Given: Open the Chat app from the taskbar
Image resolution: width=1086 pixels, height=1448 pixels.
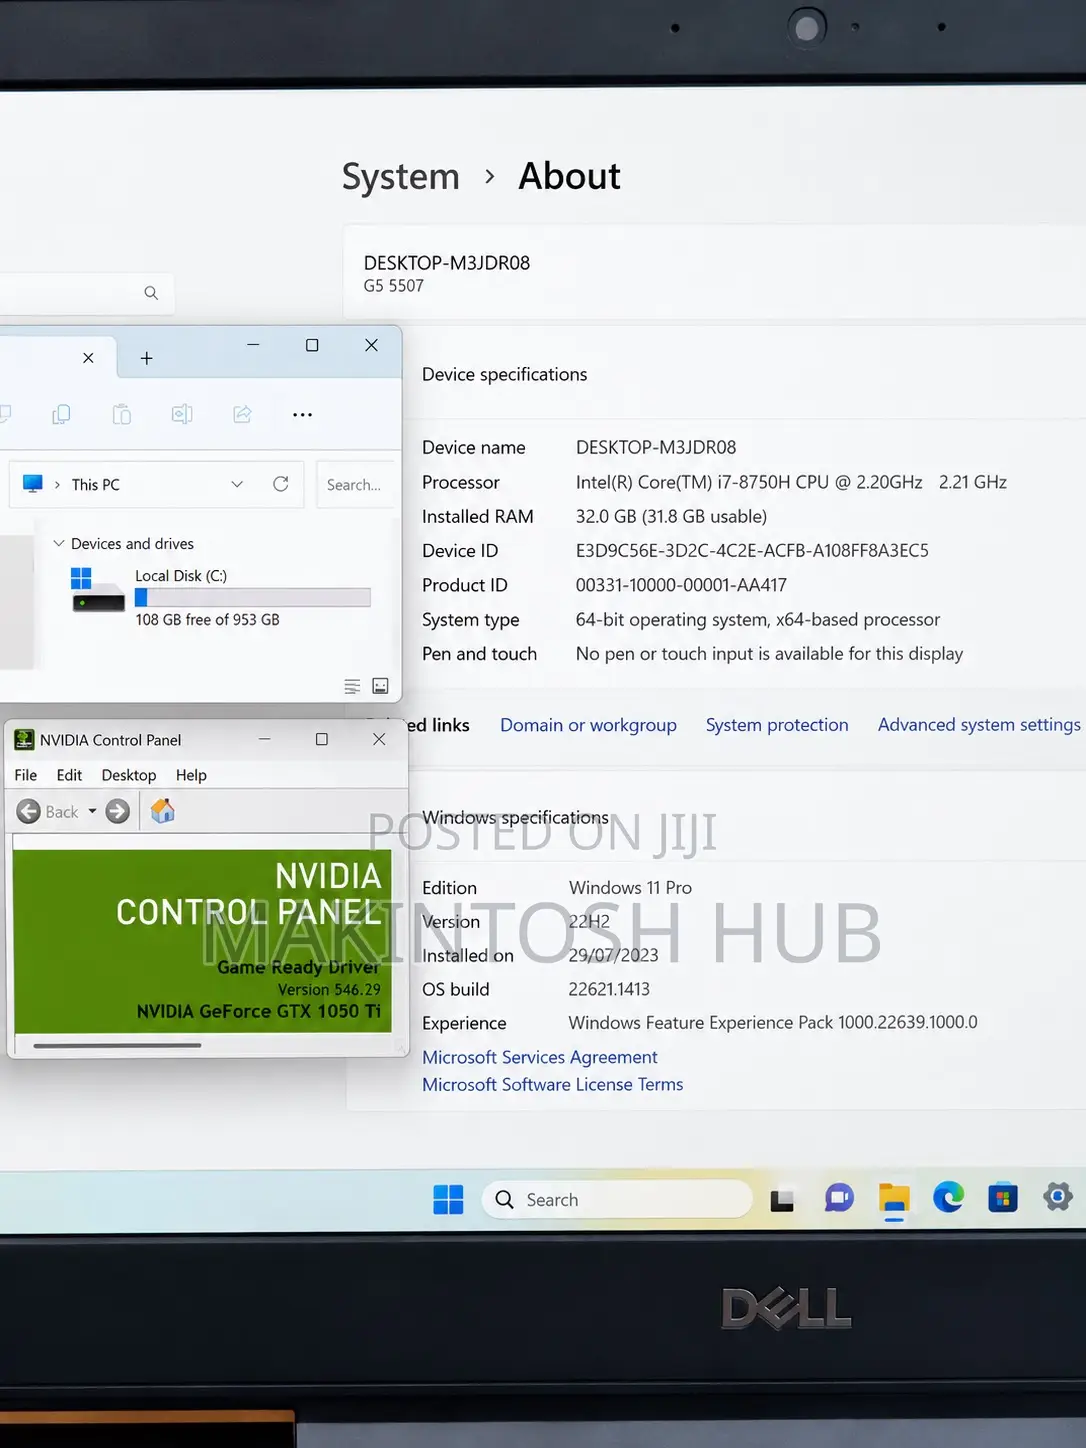Looking at the screenshot, I should 839,1197.
